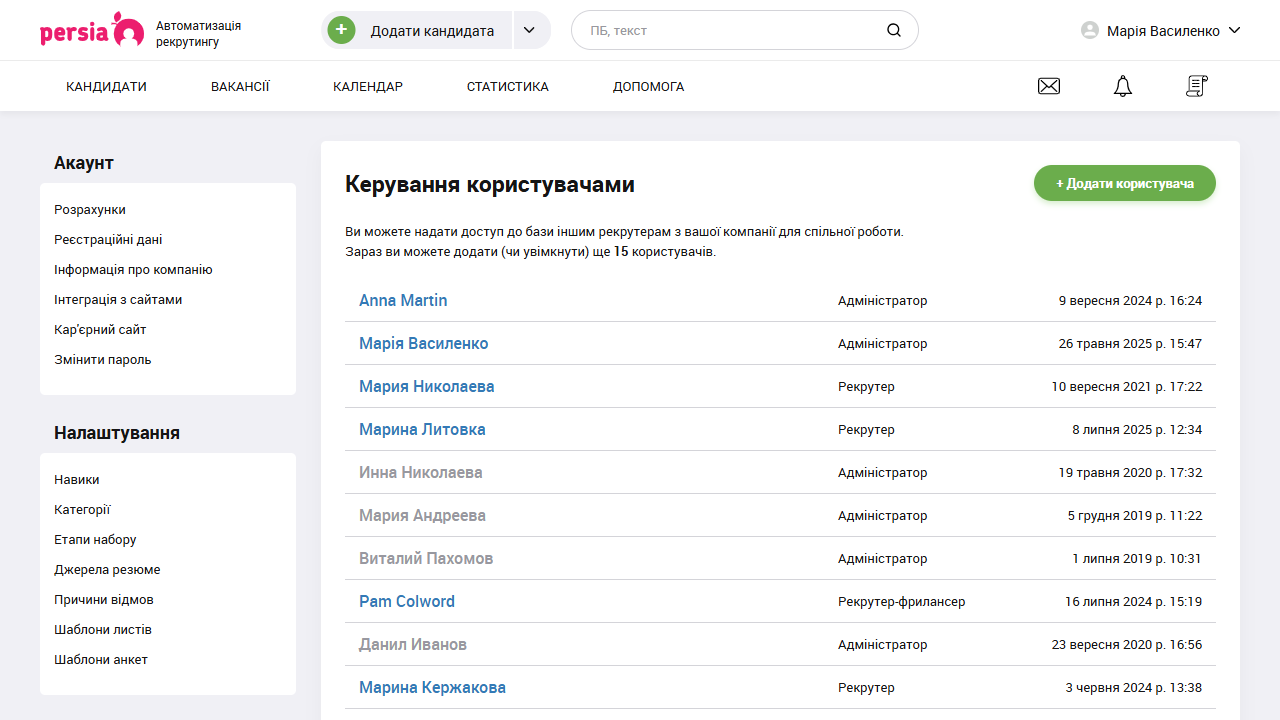Viewport: 1280px width, 720px height.
Task: Open the КАЛЕНДАР section
Action: [x=368, y=86]
